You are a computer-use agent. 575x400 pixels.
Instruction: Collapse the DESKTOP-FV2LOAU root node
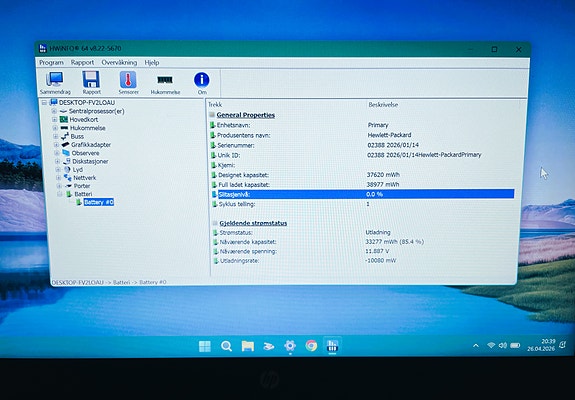click(x=44, y=102)
